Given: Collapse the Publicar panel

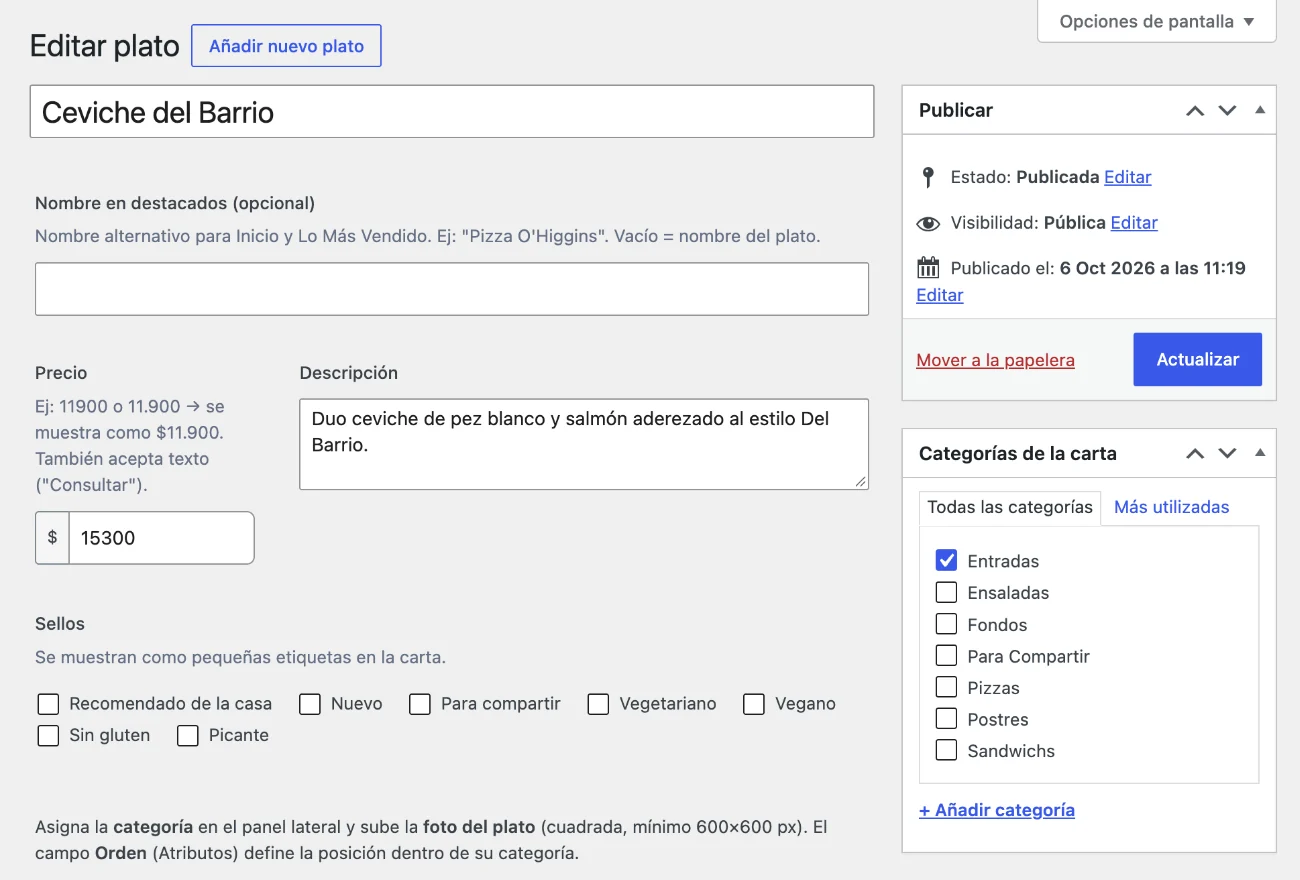Looking at the screenshot, I should coord(1260,110).
